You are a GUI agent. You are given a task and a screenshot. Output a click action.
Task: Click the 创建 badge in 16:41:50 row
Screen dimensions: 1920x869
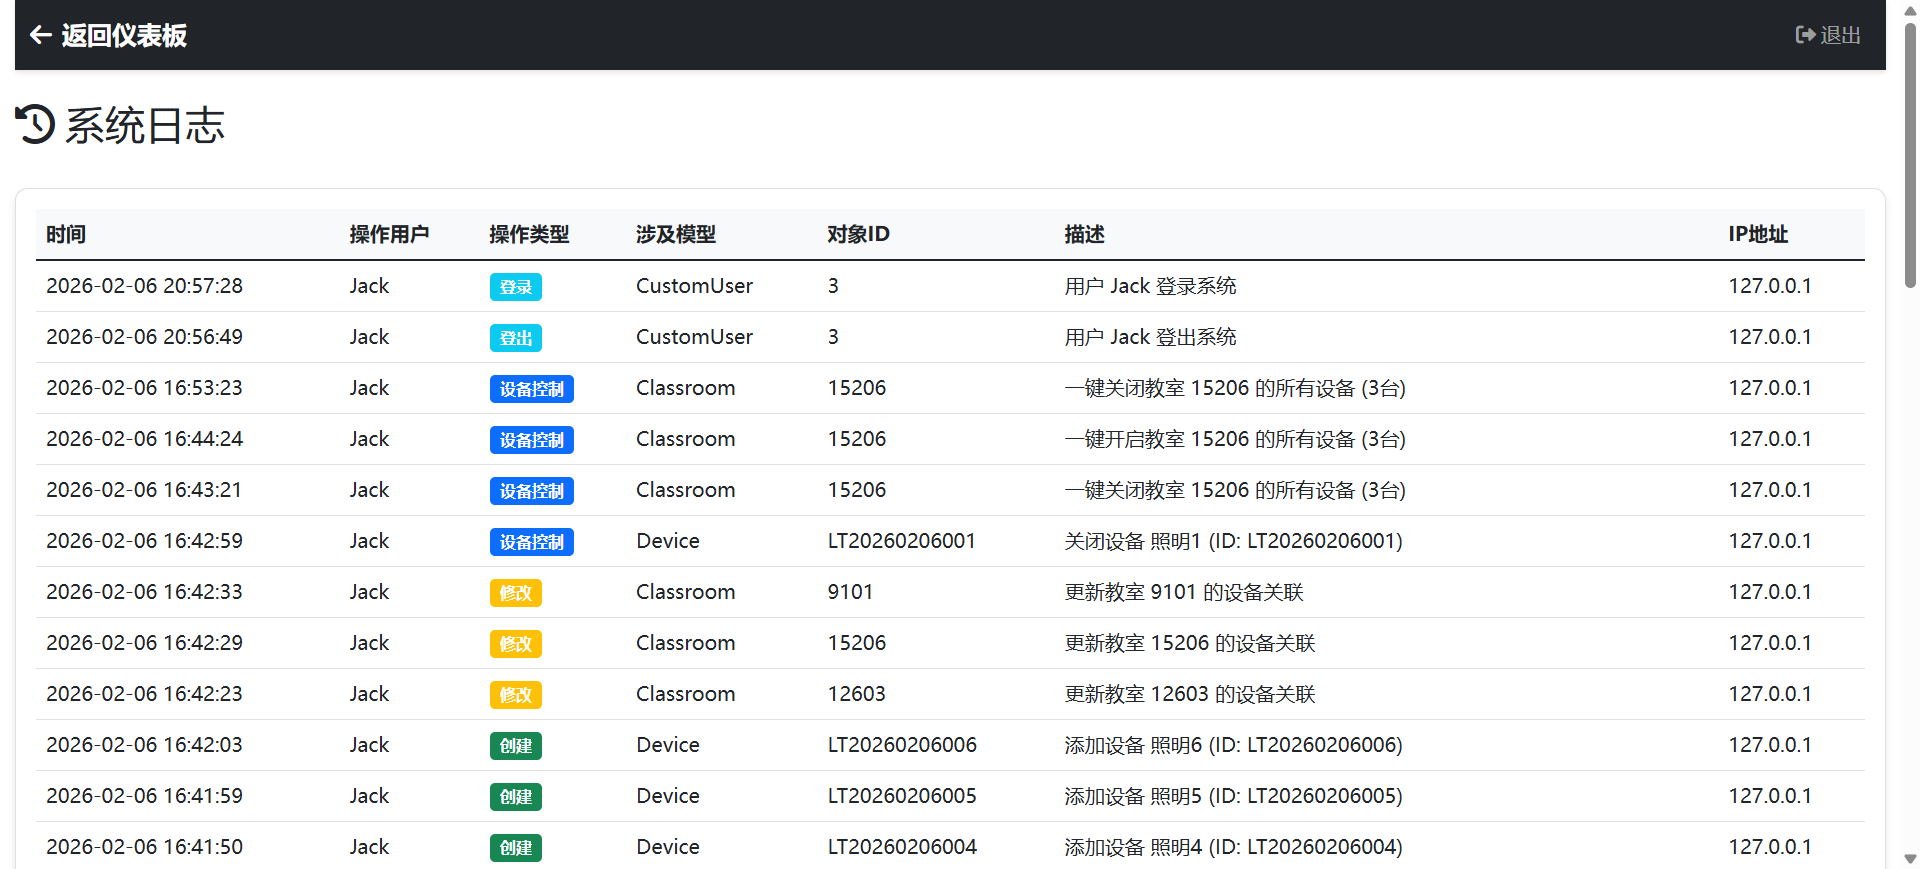(x=516, y=848)
